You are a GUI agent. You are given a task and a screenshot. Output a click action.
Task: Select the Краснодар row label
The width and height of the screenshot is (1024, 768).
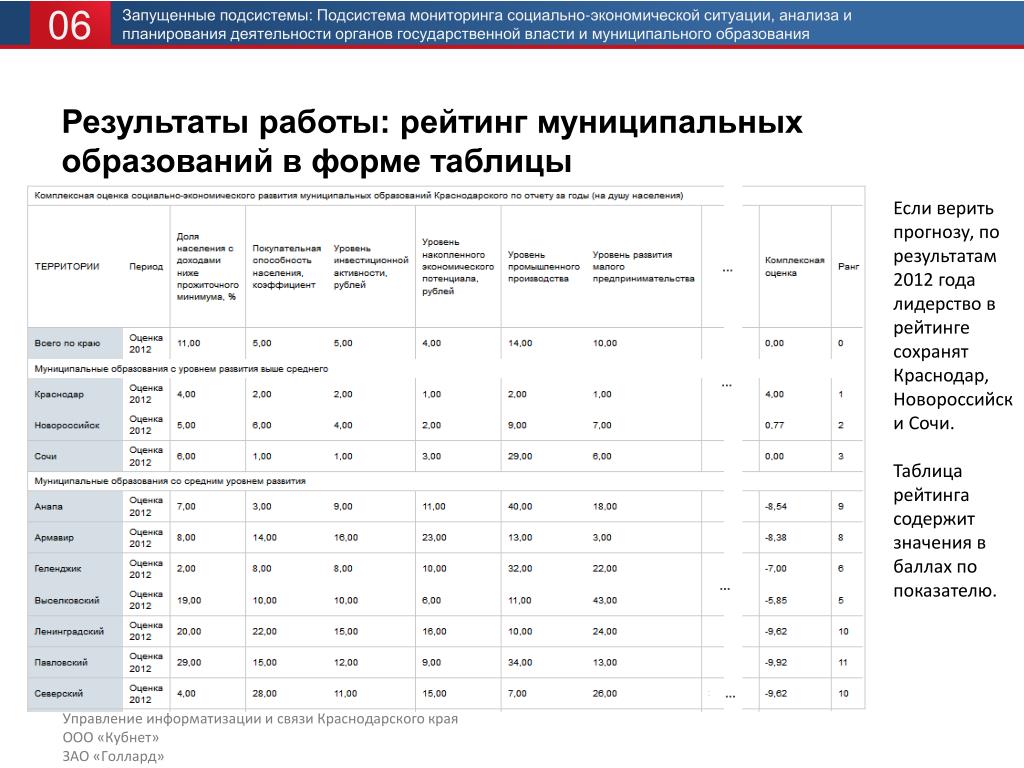(x=59, y=394)
